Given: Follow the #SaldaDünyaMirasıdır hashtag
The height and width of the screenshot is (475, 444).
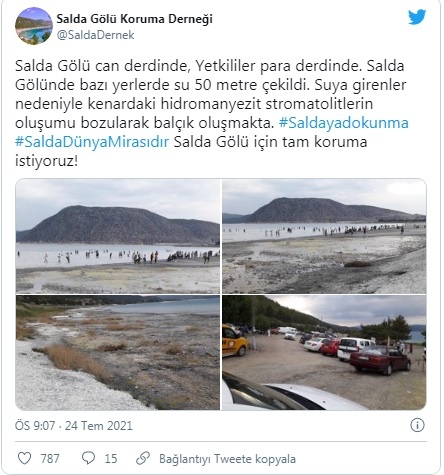Looking at the screenshot, I should tap(92, 142).
